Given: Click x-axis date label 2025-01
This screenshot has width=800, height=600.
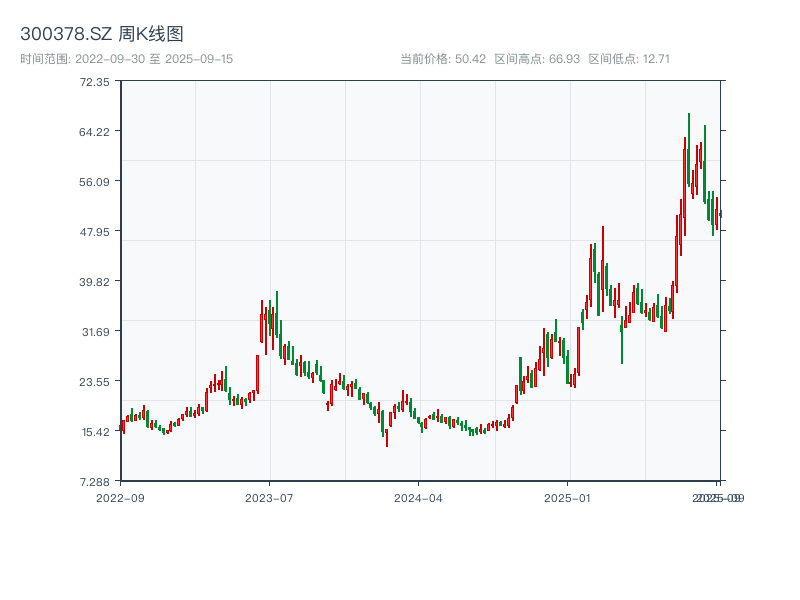Looking at the screenshot, I should point(567,498).
